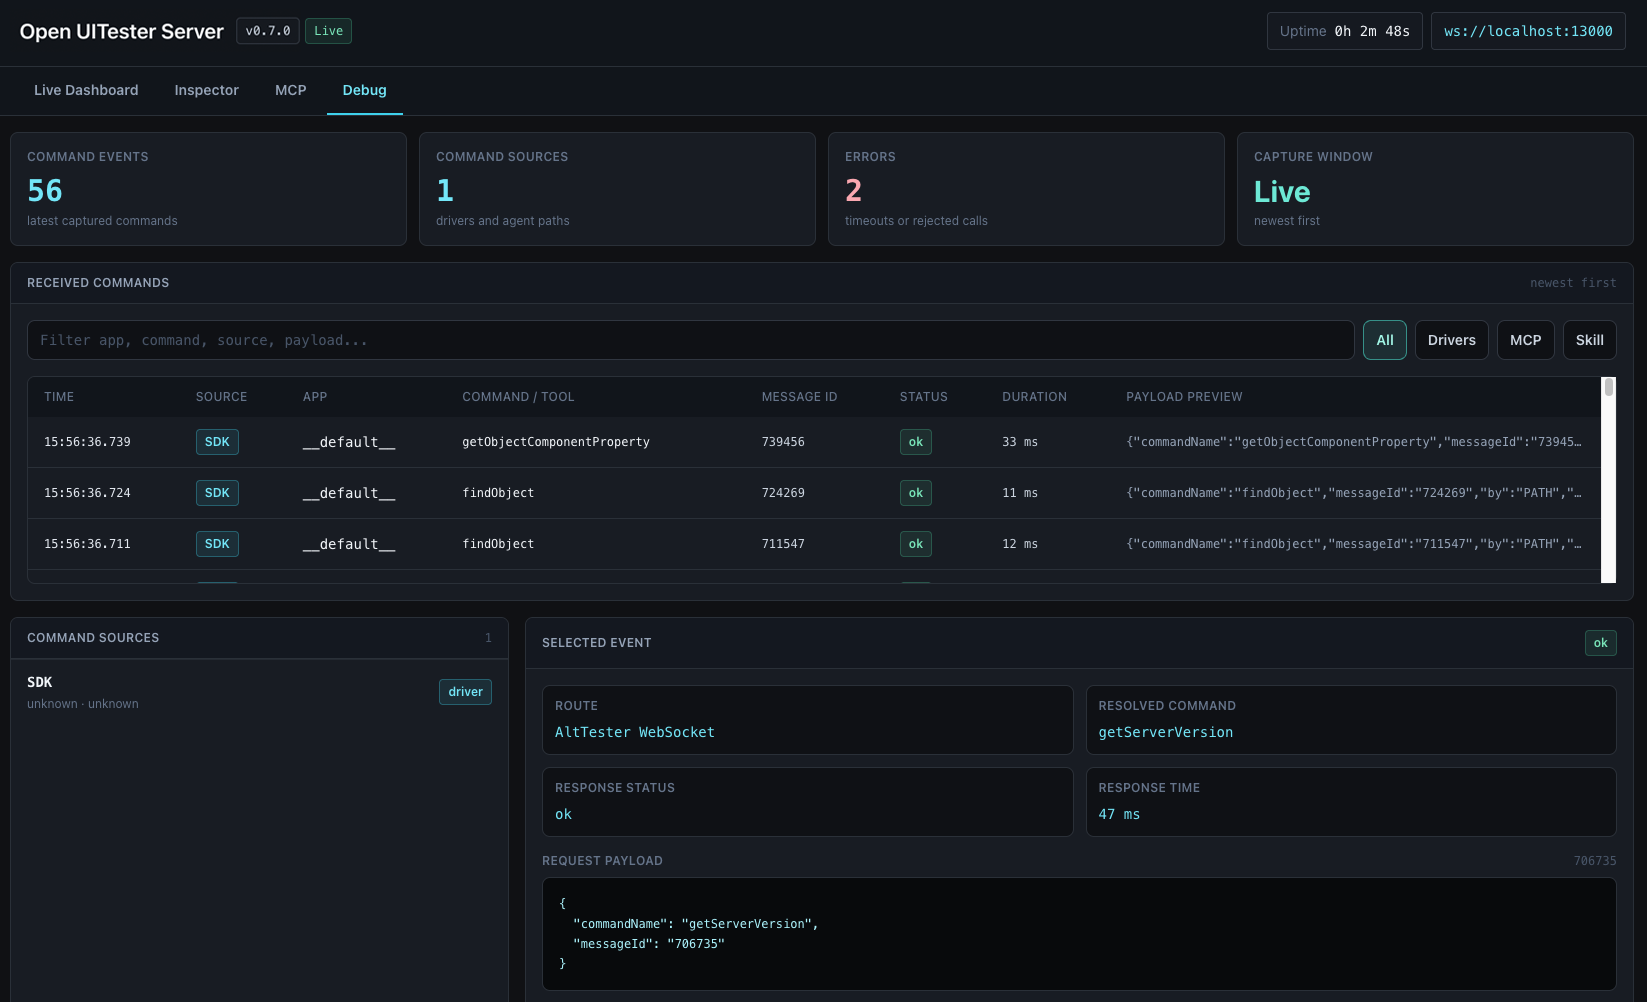Click the AltTester WebSocket route value
Viewport: 1647px width, 1002px height.
point(635,732)
